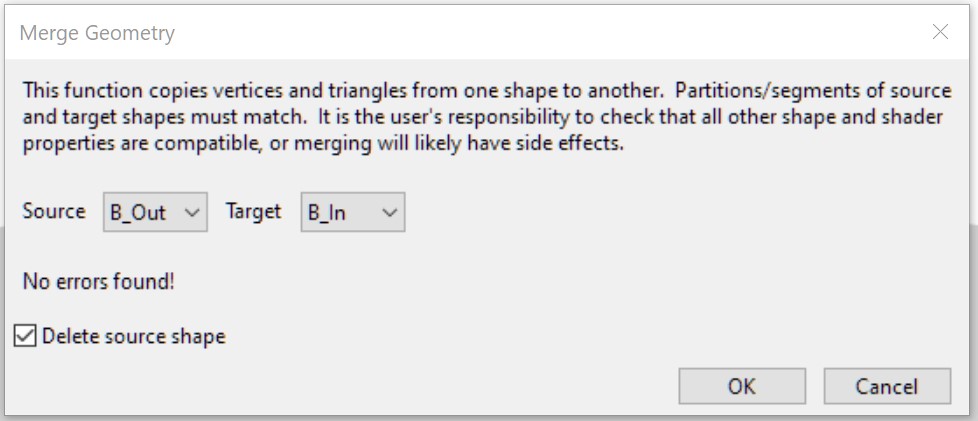This screenshot has height=421, width=978.
Task: Click the checkmark box beside Delete source shape
Action: click(25, 336)
